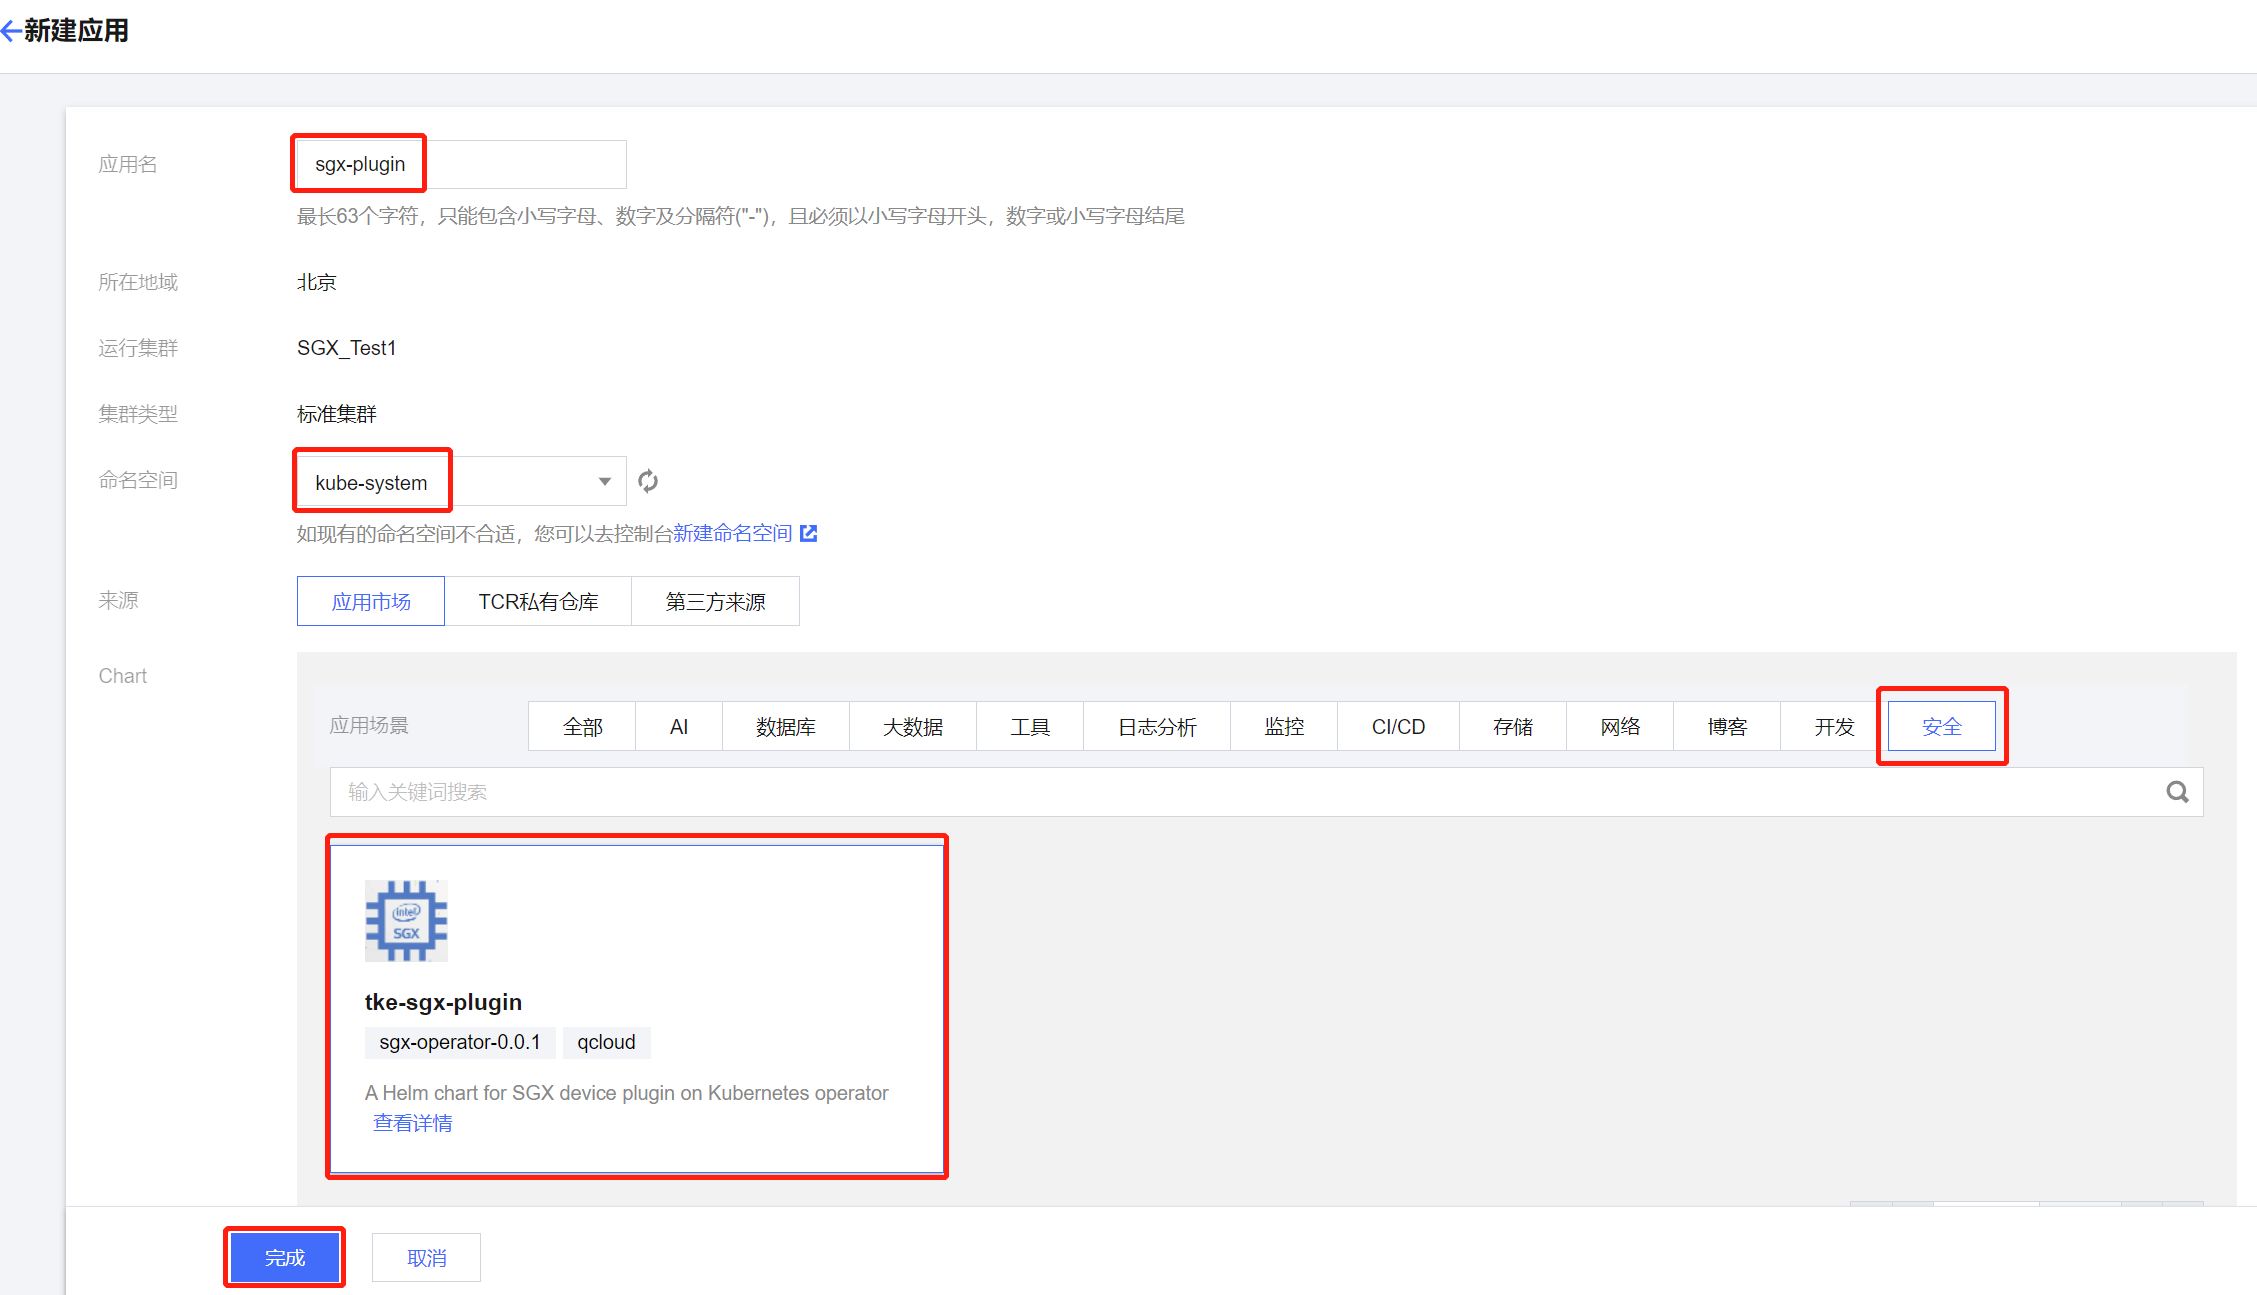Select the Intel SGX chart icon

tap(406, 921)
